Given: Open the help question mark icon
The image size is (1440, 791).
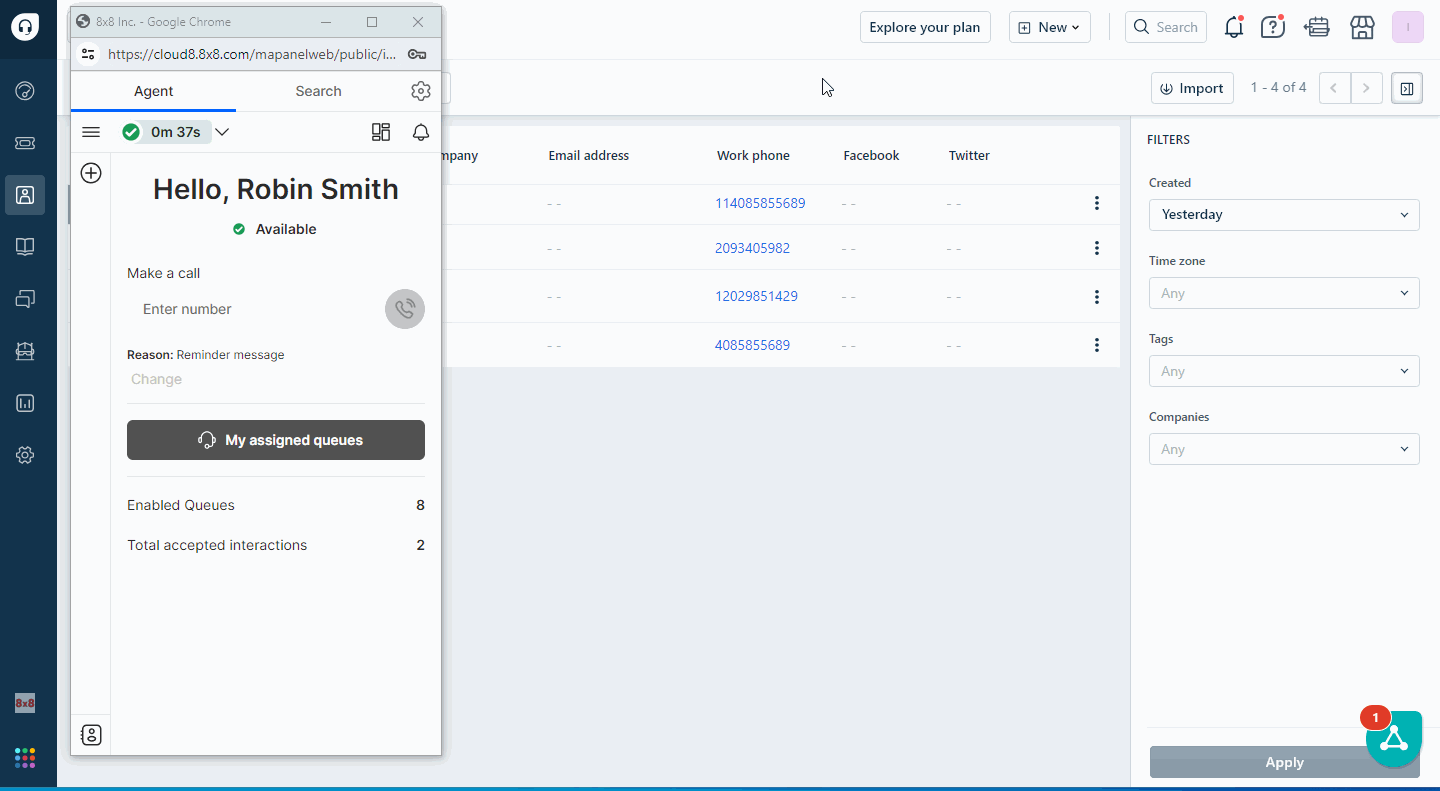Looking at the screenshot, I should tap(1272, 27).
